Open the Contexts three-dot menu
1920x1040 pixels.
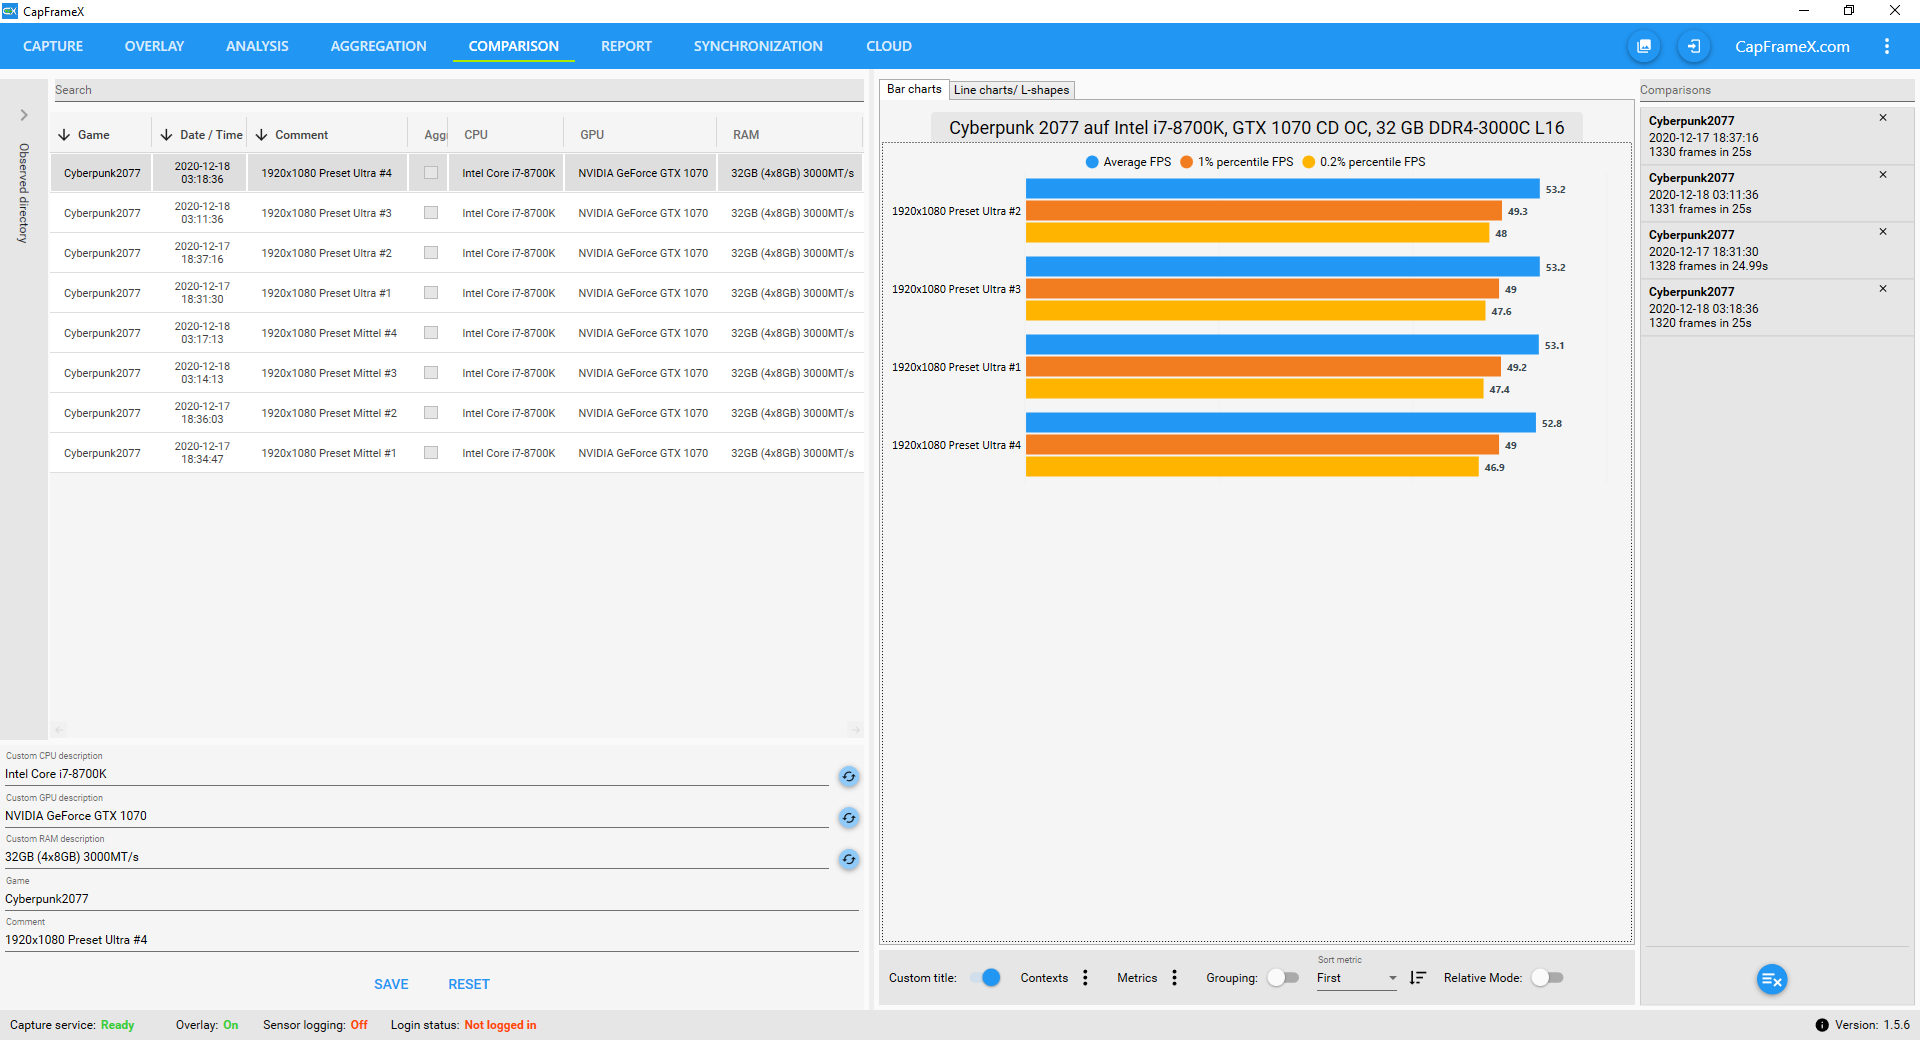1085,978
